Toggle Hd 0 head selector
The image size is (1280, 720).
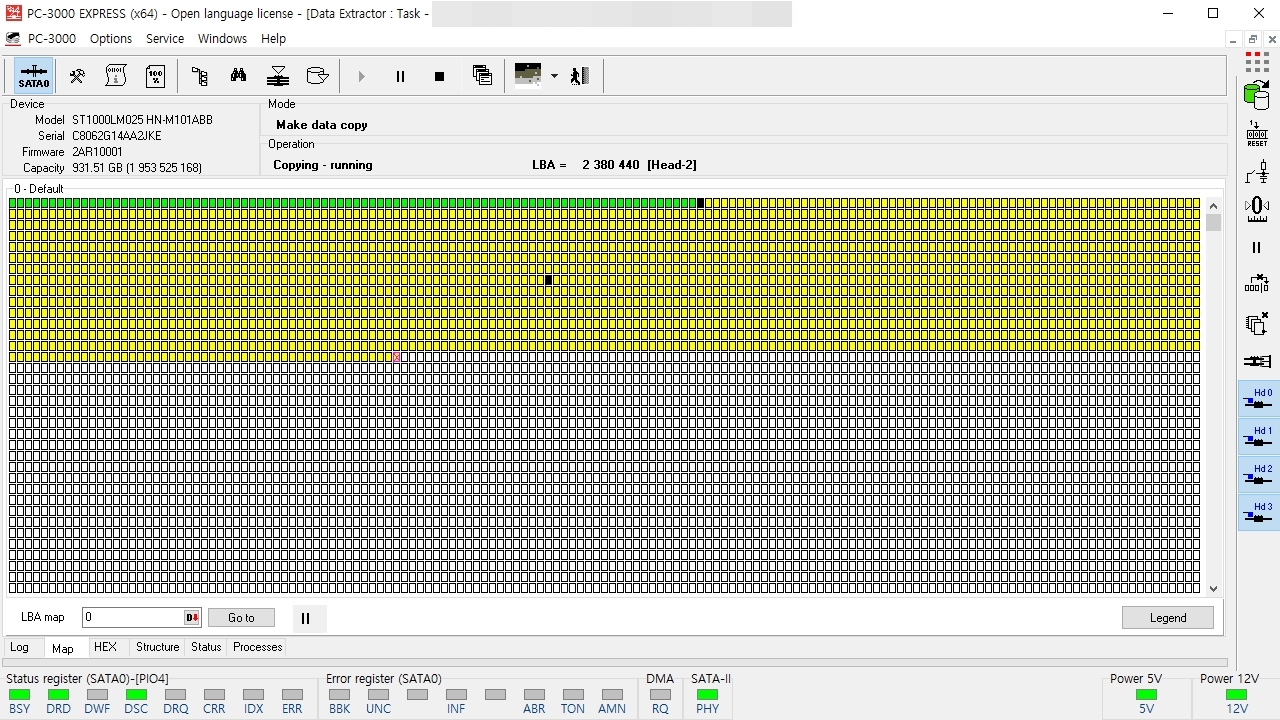[x=1258, y=399]
